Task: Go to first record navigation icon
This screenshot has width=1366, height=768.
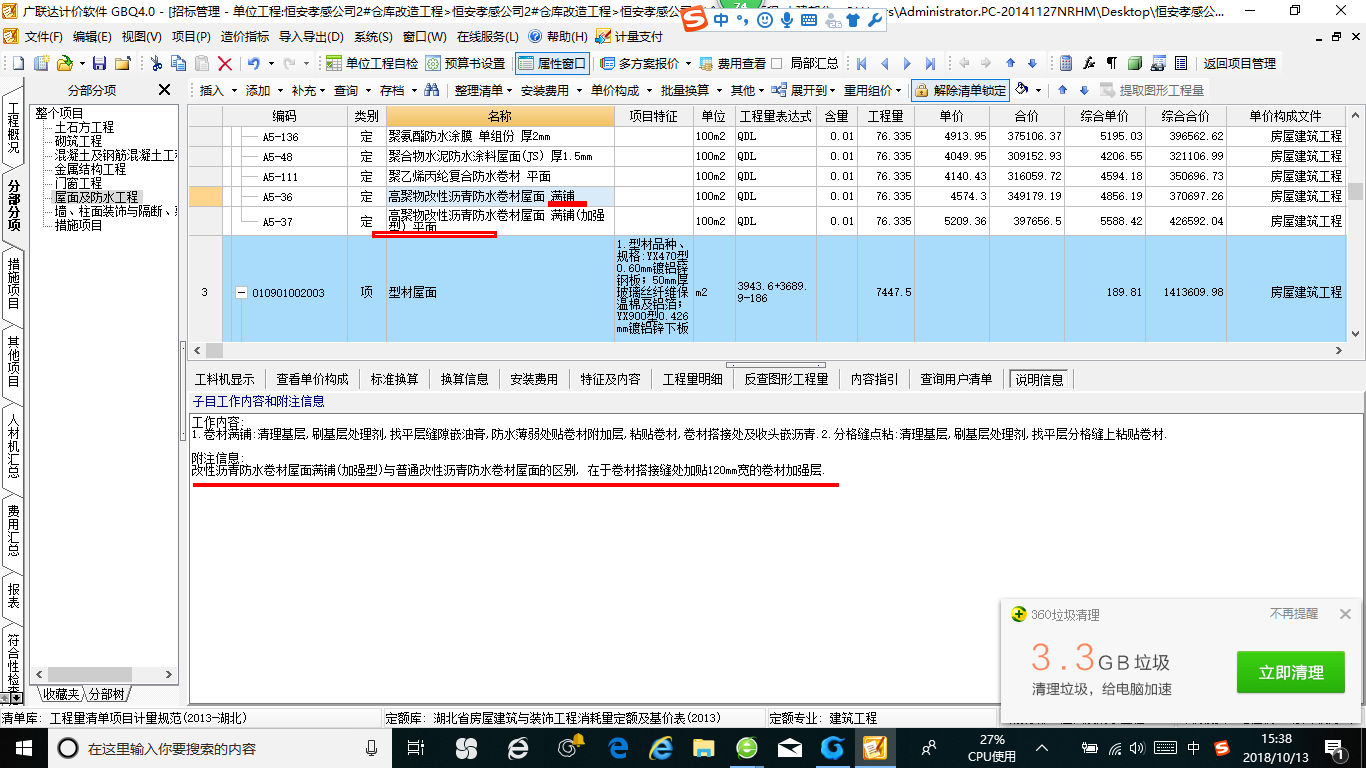Action: coord(861,63)
